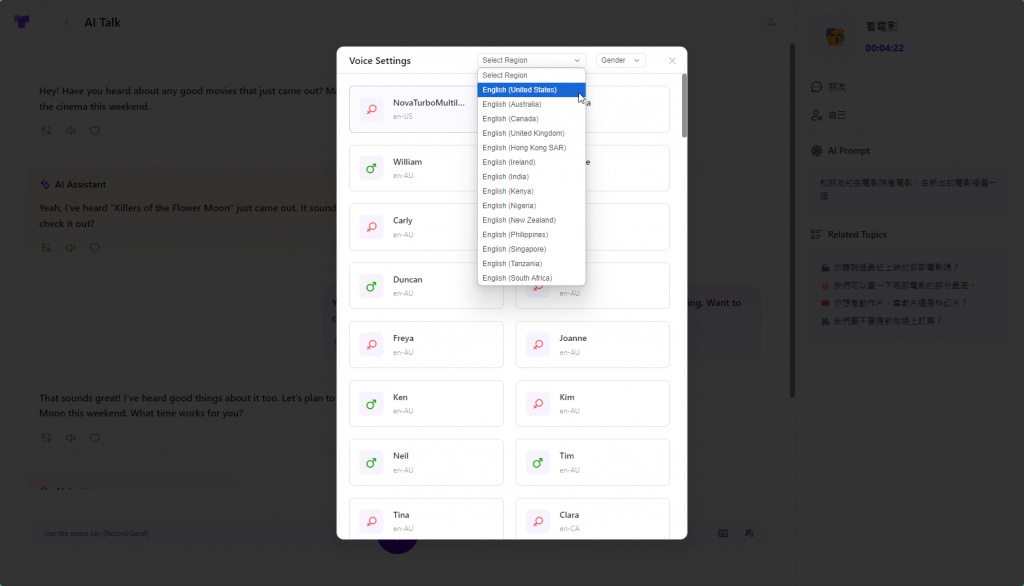Click female icon on Clara card

coord(537,521)
